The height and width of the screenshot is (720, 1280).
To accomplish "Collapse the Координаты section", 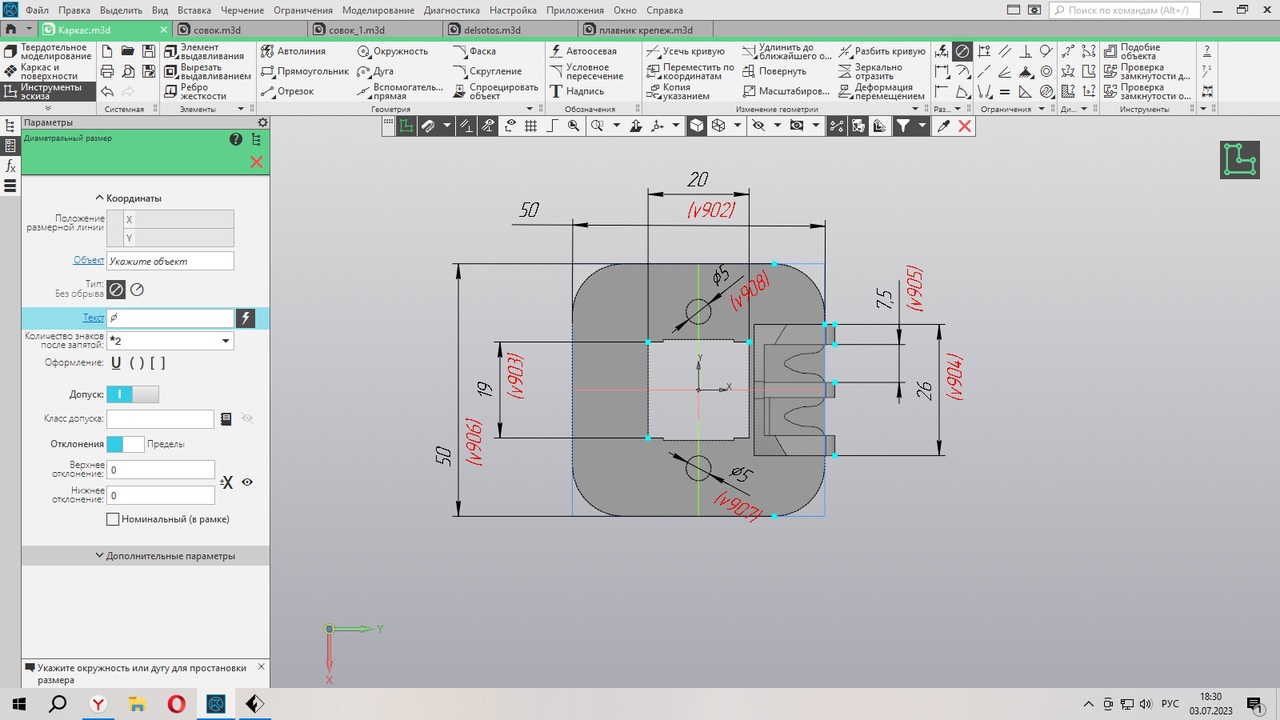I will click(x=128, y=198).
